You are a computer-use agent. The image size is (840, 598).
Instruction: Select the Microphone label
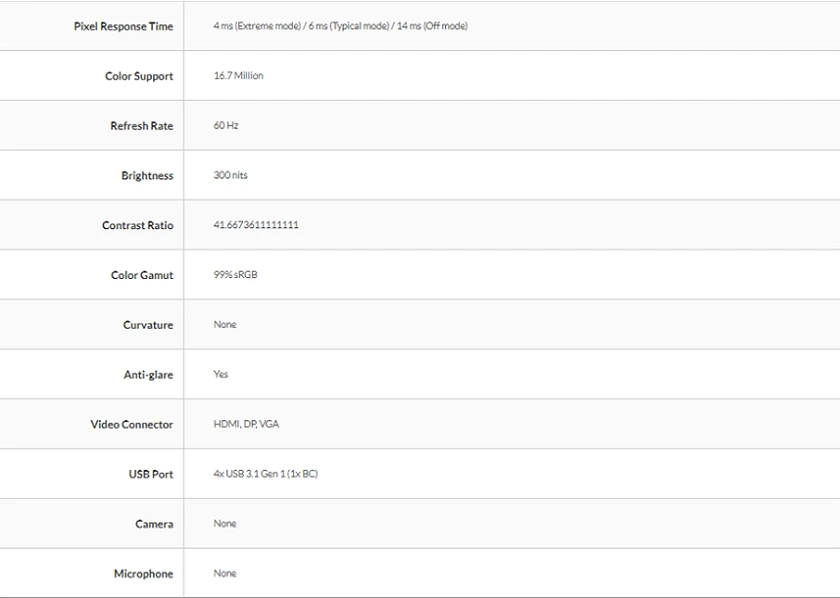tap(144, 574)
